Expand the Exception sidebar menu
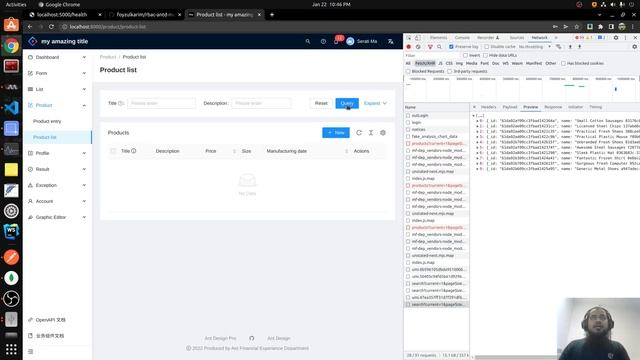Screen dimensions: 640x360 pyautogui.click(x=57, y=185)
